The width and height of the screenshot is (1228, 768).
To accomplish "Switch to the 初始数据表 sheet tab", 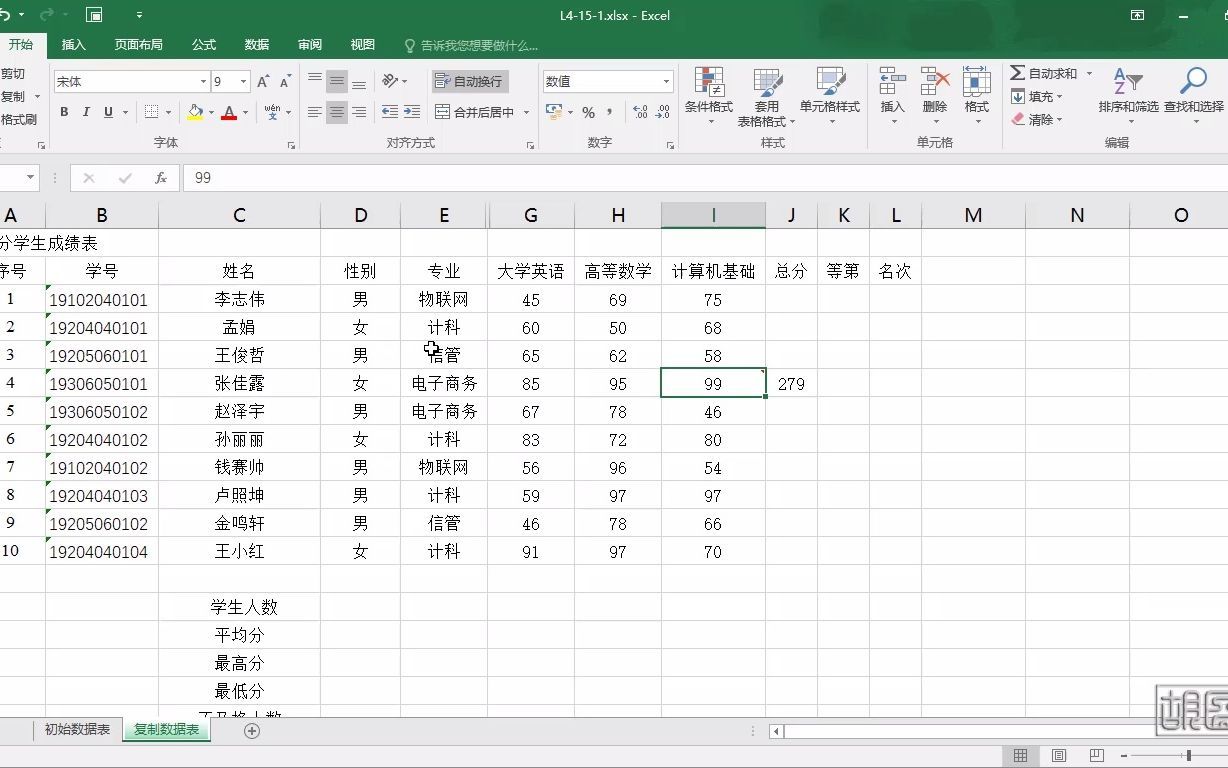I will 77,730.
